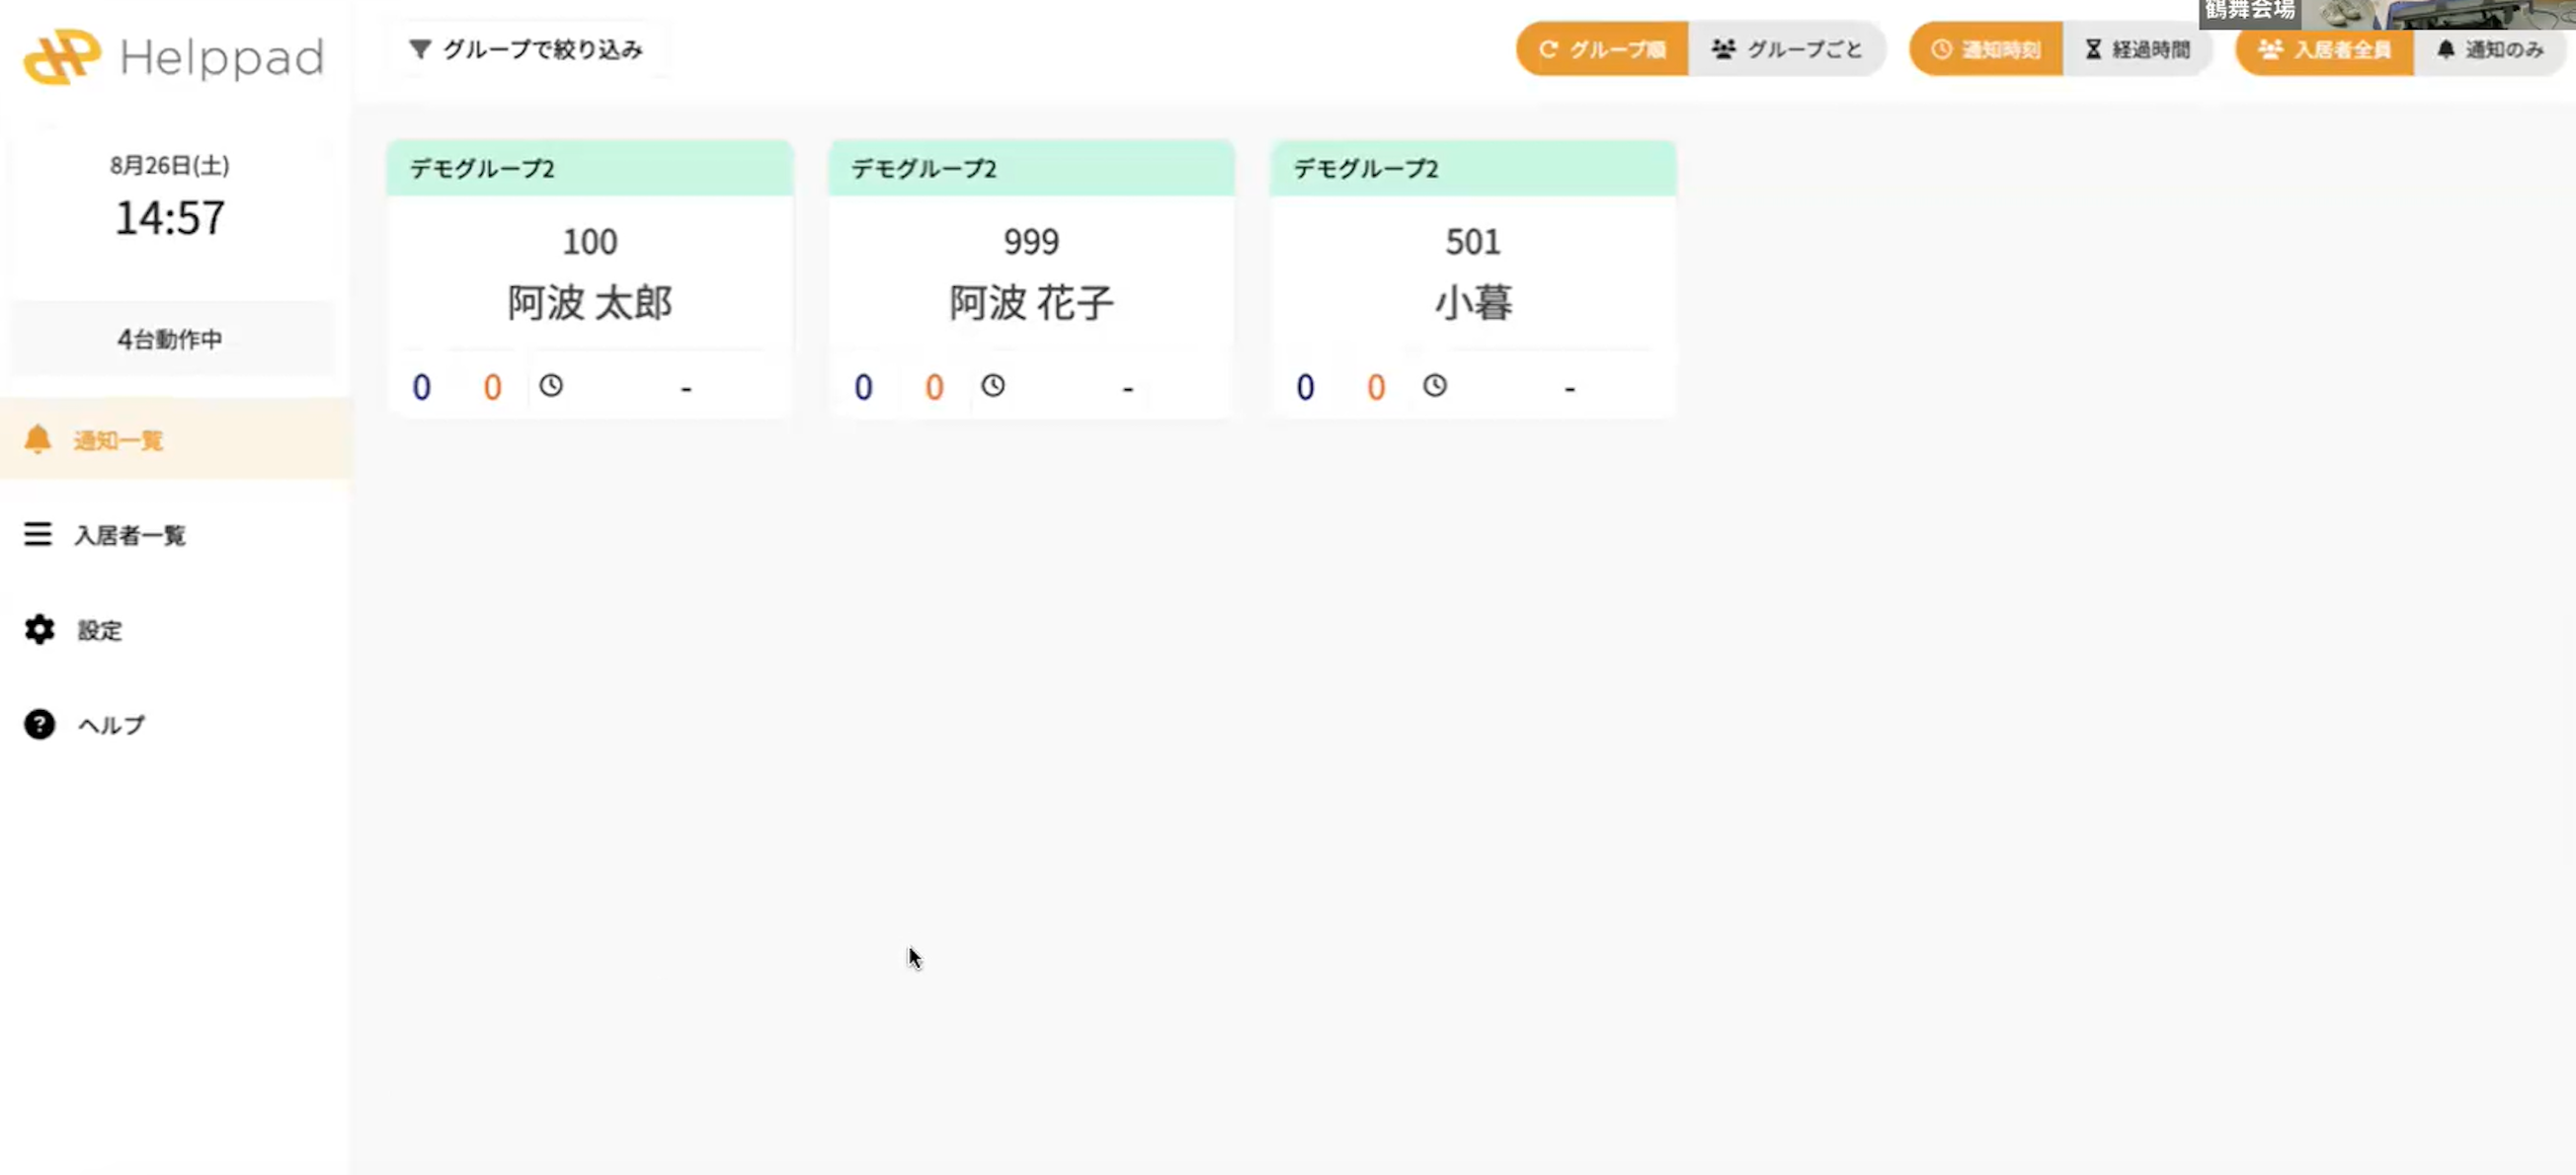Image resolution: width=2576 pixels, height=1175 pixels.
Task: Switch sorting to グループごと
Action: point(1786,49)
